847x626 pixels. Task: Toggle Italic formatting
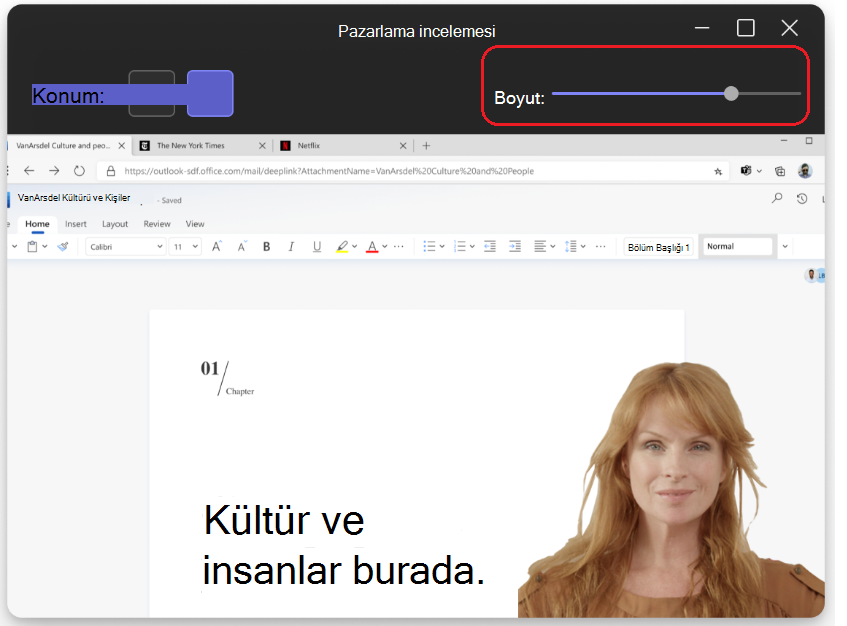pyautogui.click(x=291, y=247)
